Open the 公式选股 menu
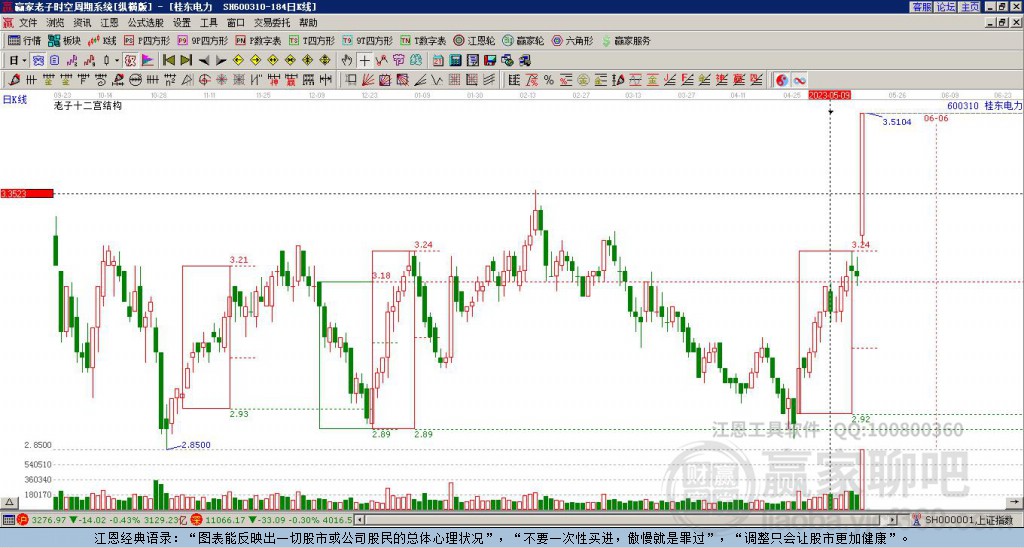This screenshot has height=548, width=1024. [146, 23]
